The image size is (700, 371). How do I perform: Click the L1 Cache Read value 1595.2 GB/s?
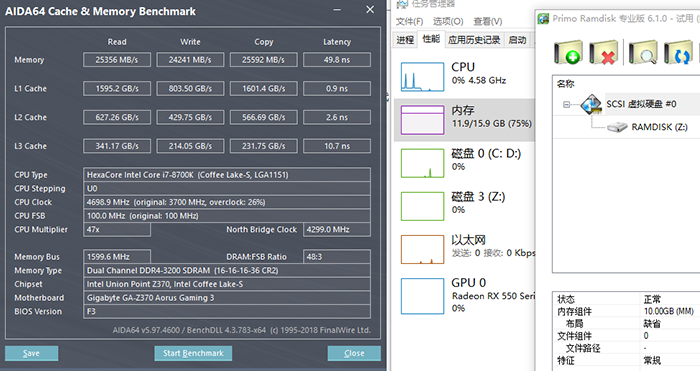pos(117,88)
